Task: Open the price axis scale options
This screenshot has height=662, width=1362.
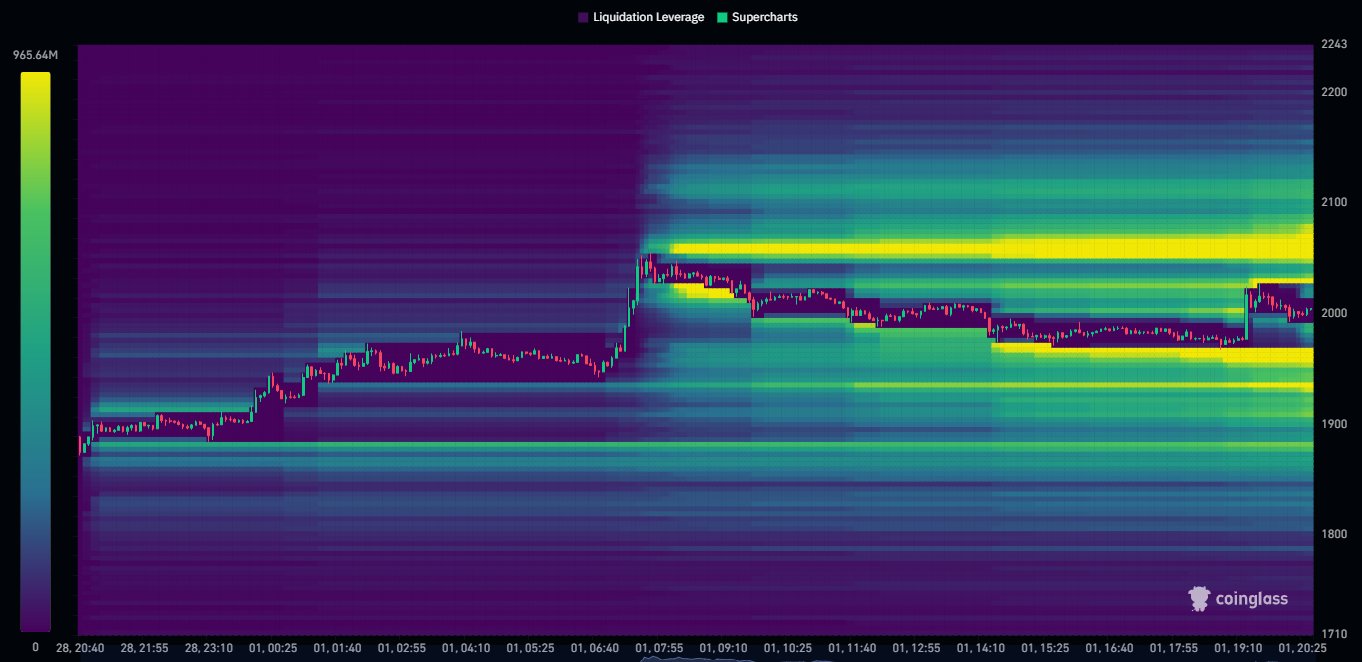Action: pos(1333,350)
